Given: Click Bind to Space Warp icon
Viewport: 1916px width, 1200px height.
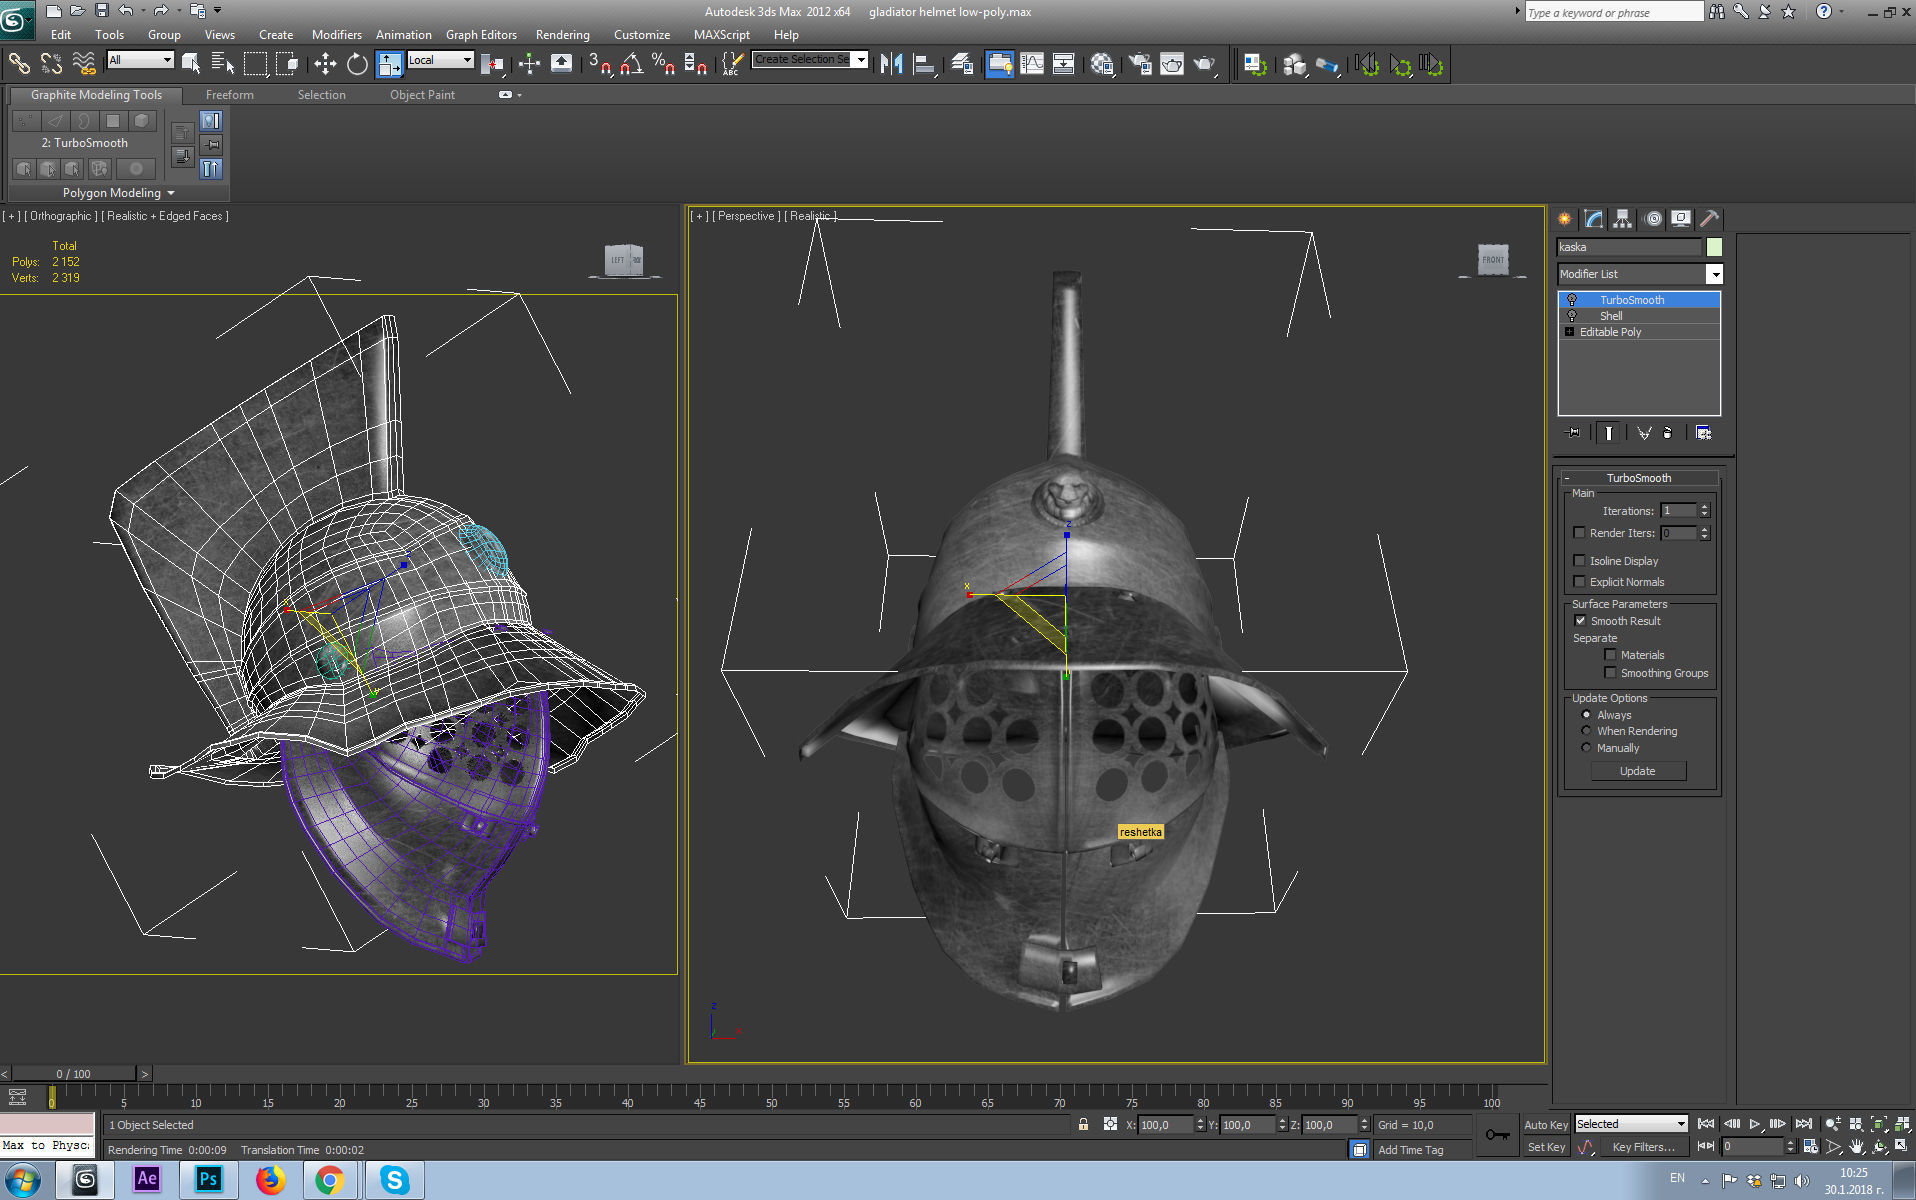Looking at the screenshot, I should pos(84,64).
